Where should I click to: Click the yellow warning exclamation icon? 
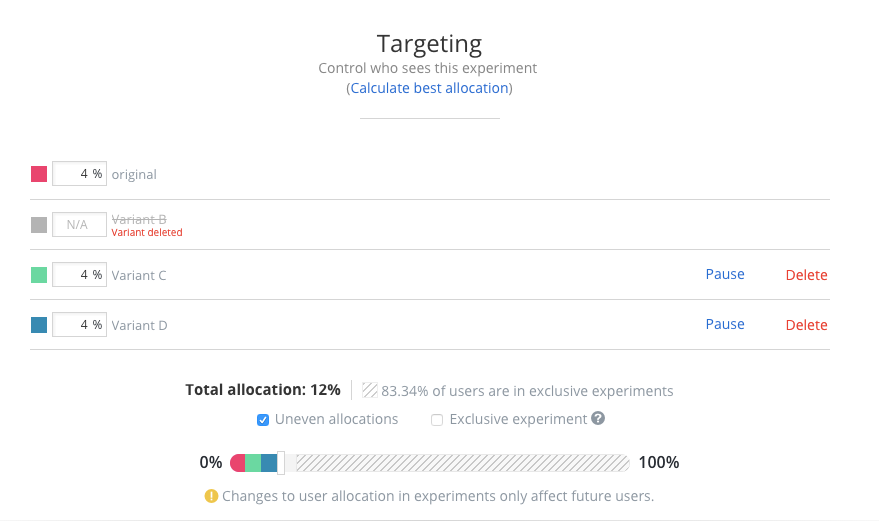point(211,496)
